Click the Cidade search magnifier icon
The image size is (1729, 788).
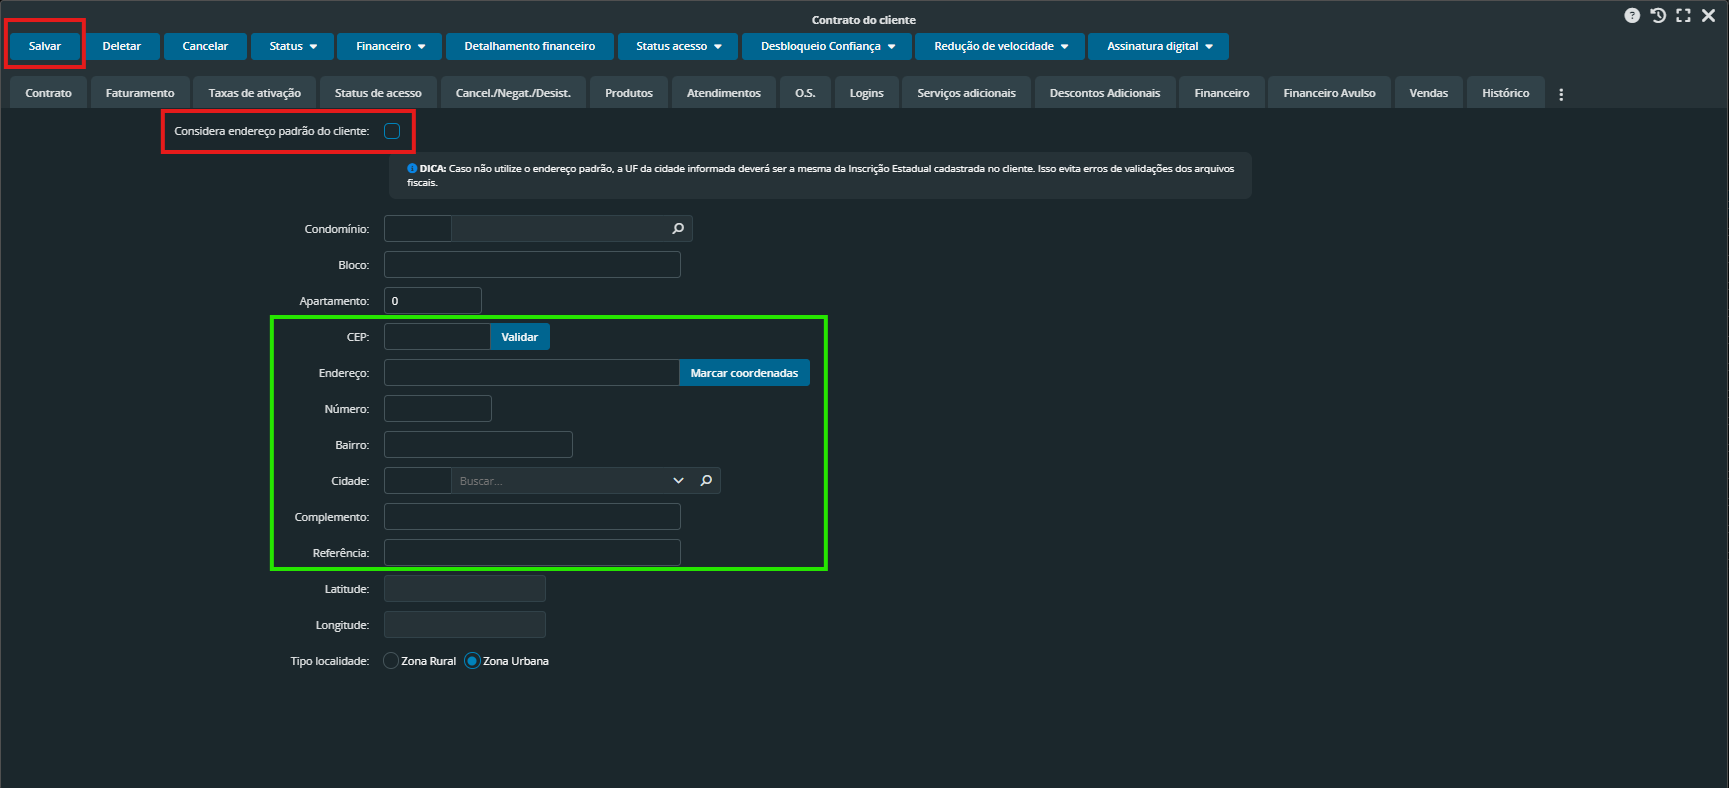pos(706,481)
